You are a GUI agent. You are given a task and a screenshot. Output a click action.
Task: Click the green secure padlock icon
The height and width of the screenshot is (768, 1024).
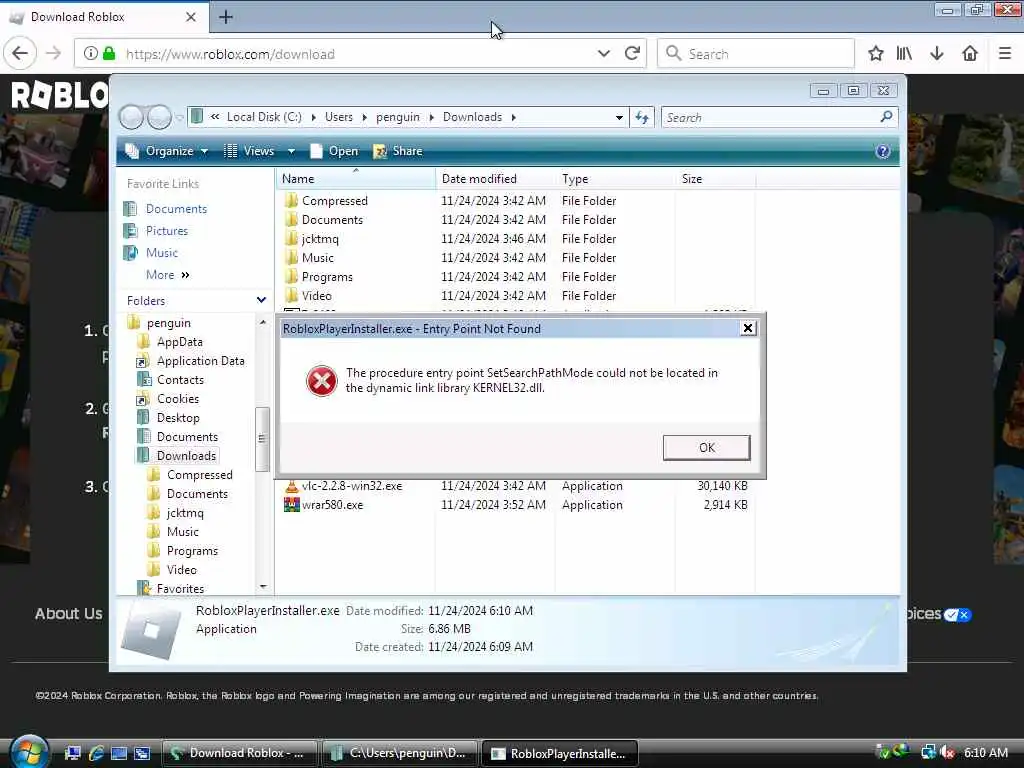coord(109,54)
